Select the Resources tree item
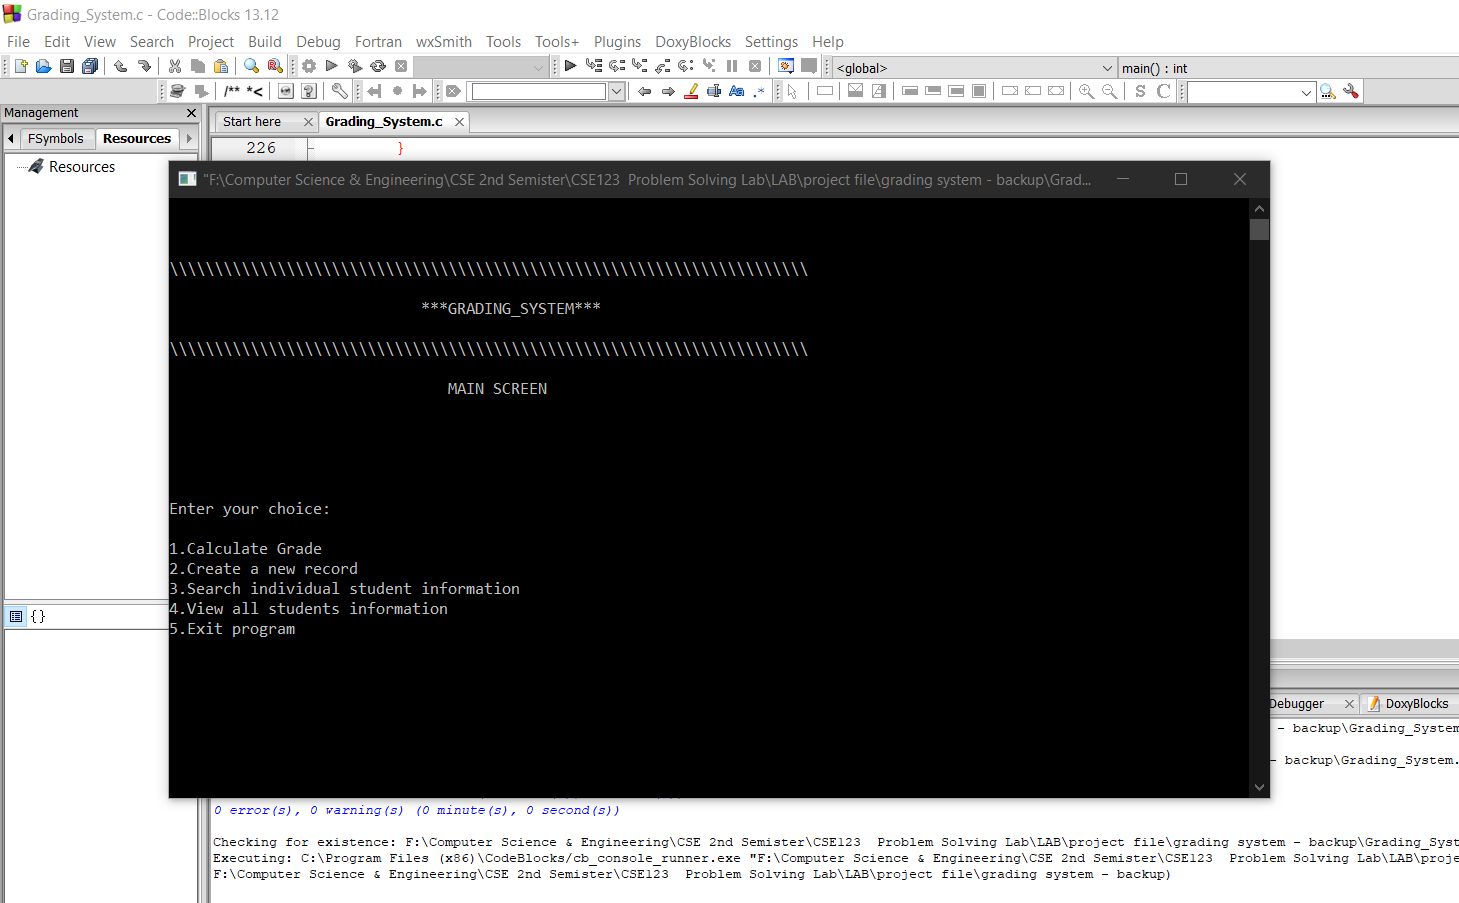Viewport: 1459px width, 903px height. [82, 167]
